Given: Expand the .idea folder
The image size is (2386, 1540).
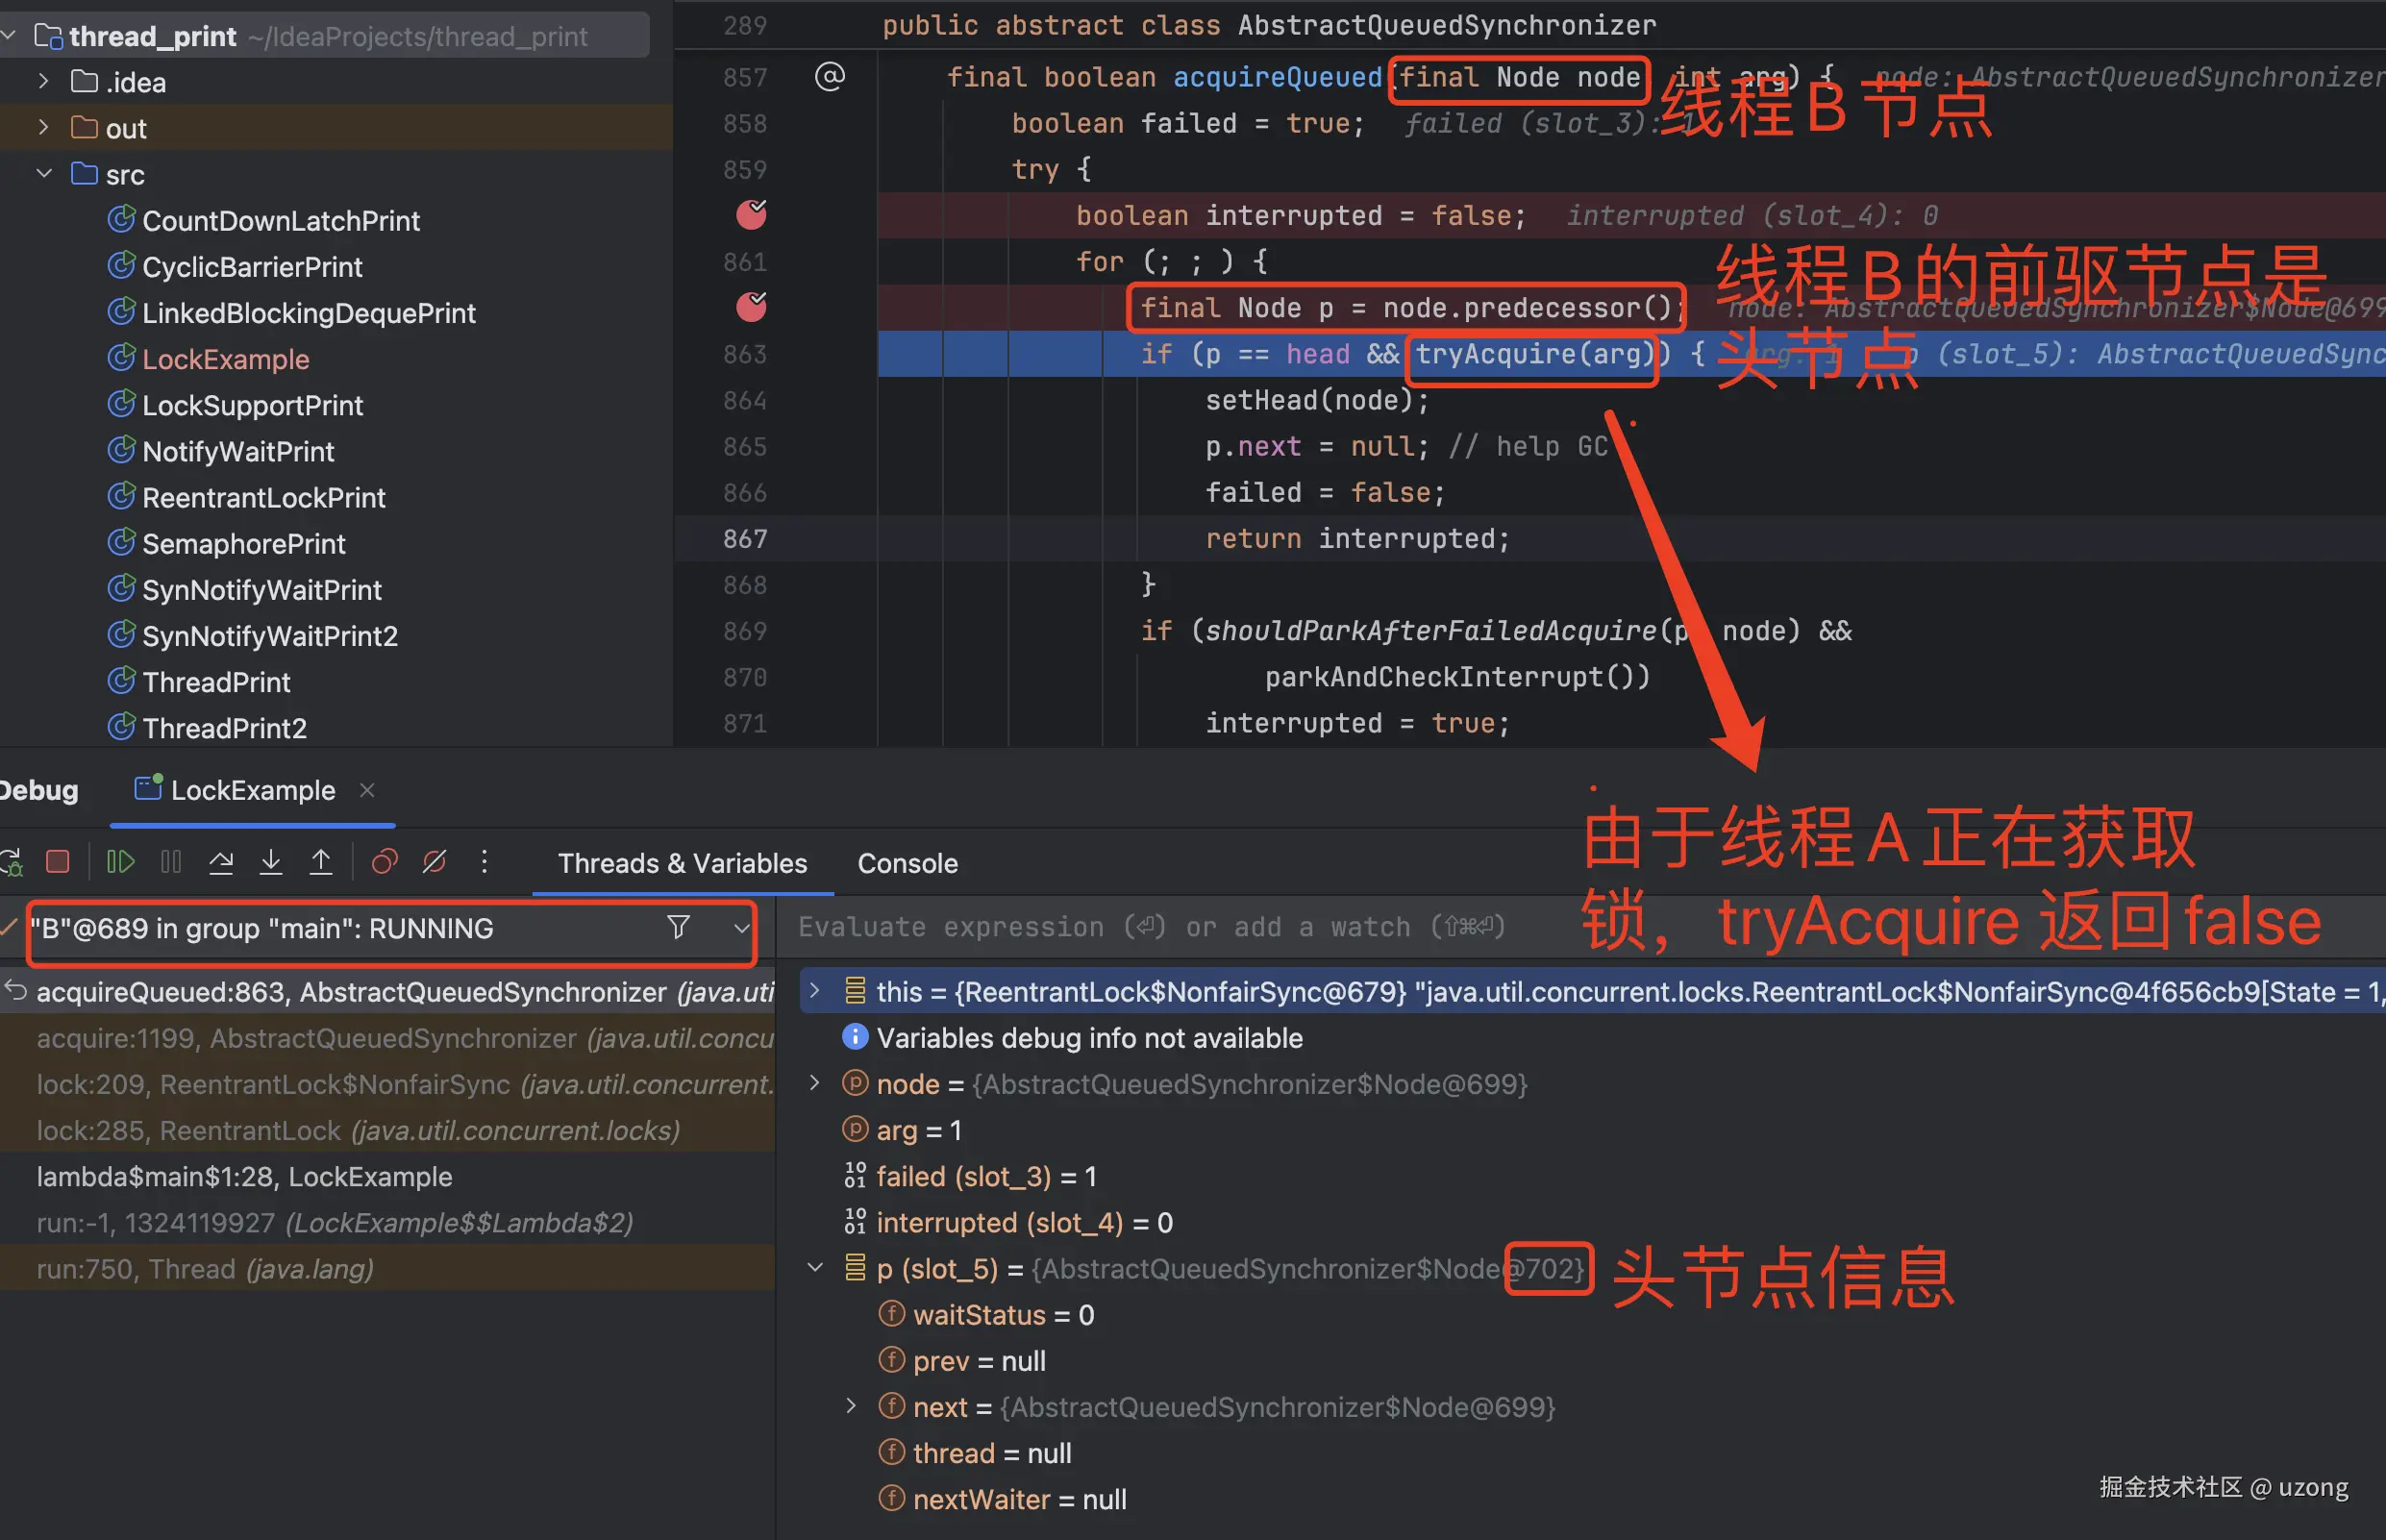Looking at the screenshot, I should tap(43, 82).
